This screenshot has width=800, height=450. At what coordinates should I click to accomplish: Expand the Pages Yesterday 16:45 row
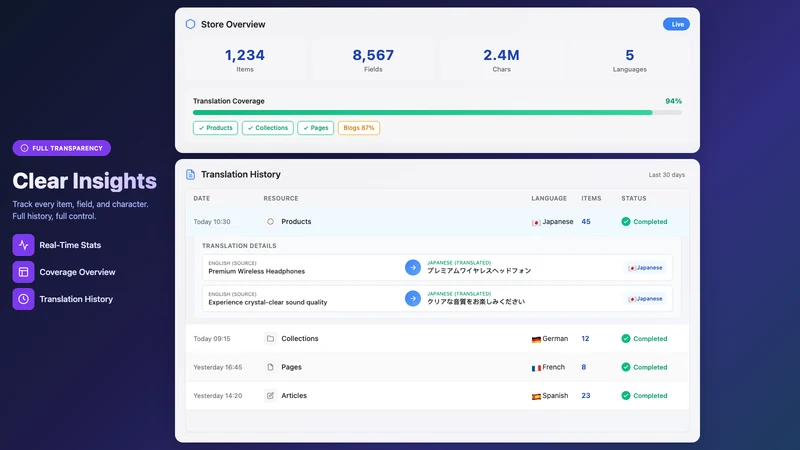pos(437,367)
